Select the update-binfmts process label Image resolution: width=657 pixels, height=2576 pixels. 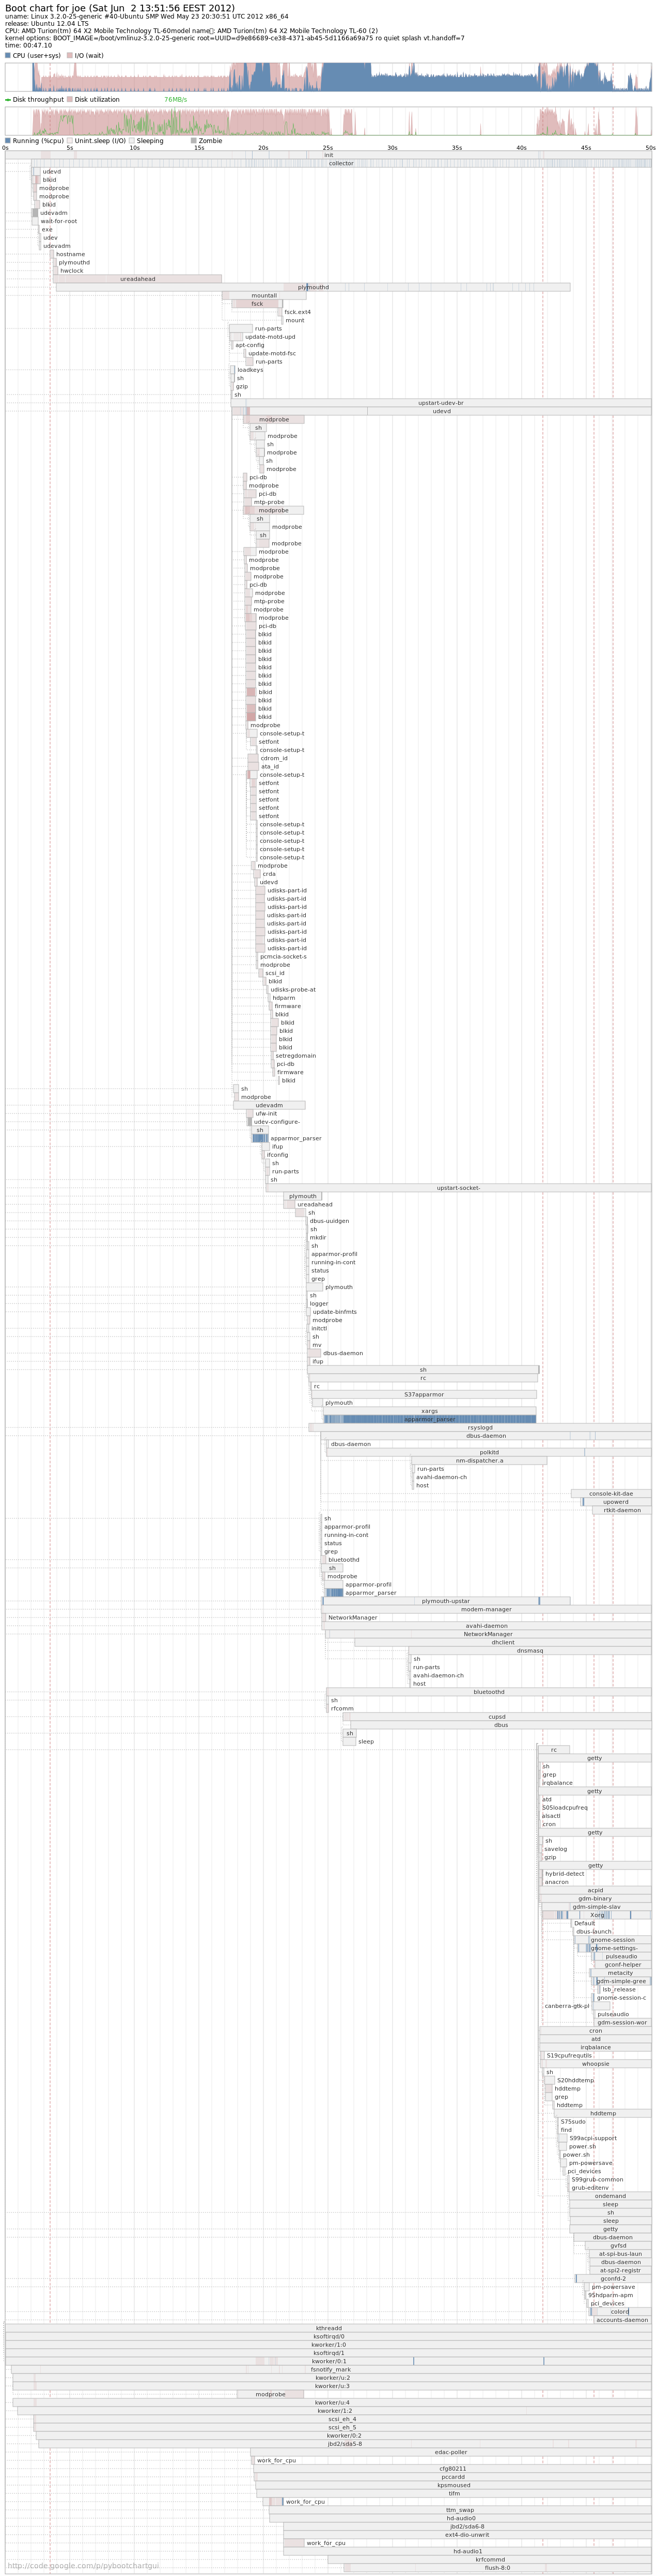coord(334,1312)
